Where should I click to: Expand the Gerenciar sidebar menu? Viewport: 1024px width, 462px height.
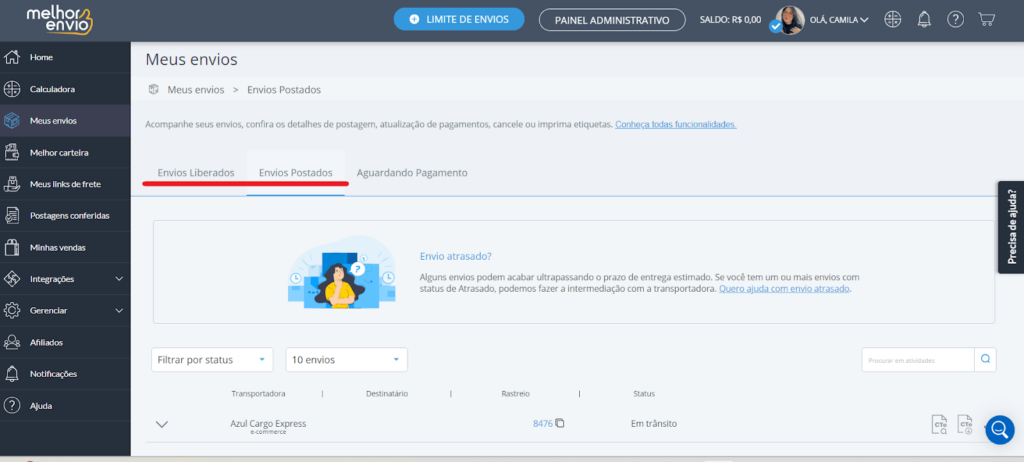coord(65,310)
